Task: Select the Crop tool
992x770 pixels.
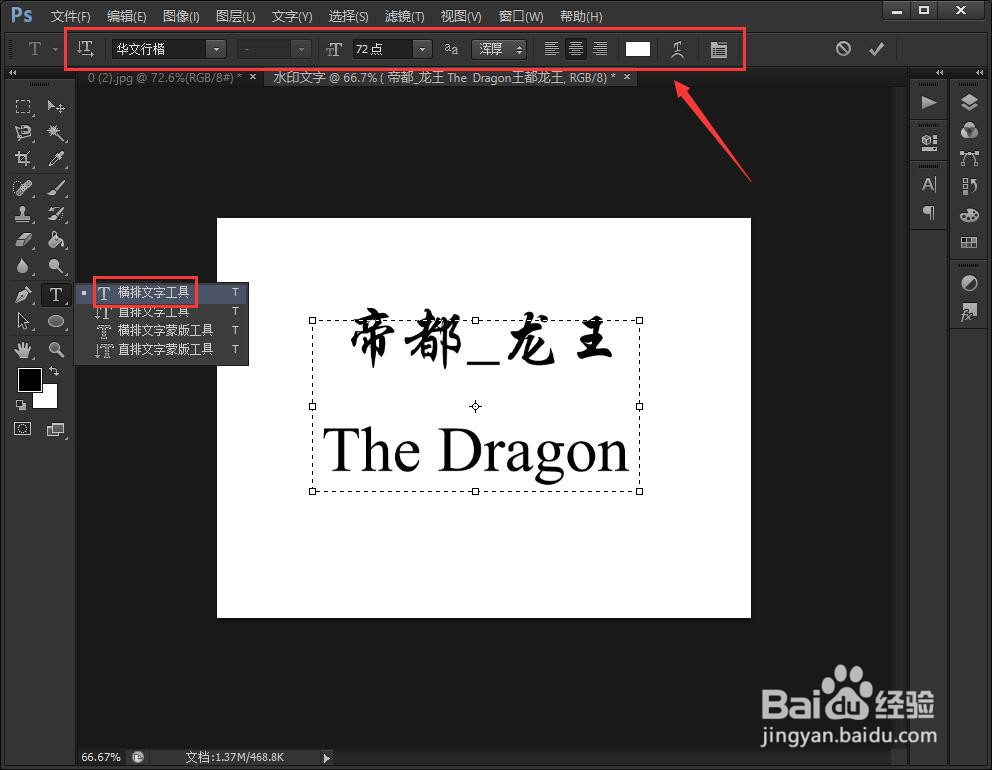Action: (22, 159)
